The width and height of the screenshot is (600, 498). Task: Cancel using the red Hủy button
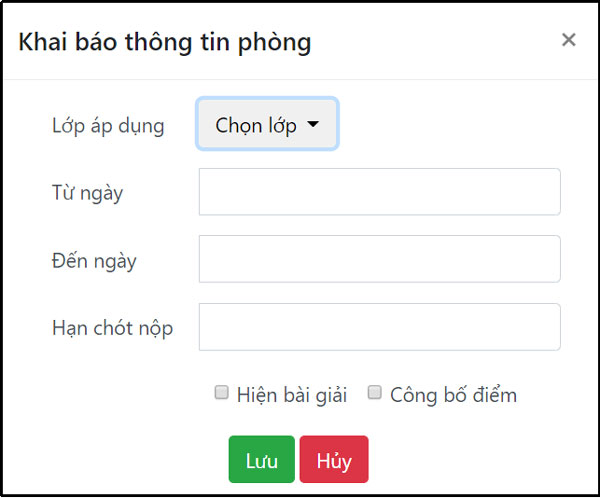(x=334, y=459)
